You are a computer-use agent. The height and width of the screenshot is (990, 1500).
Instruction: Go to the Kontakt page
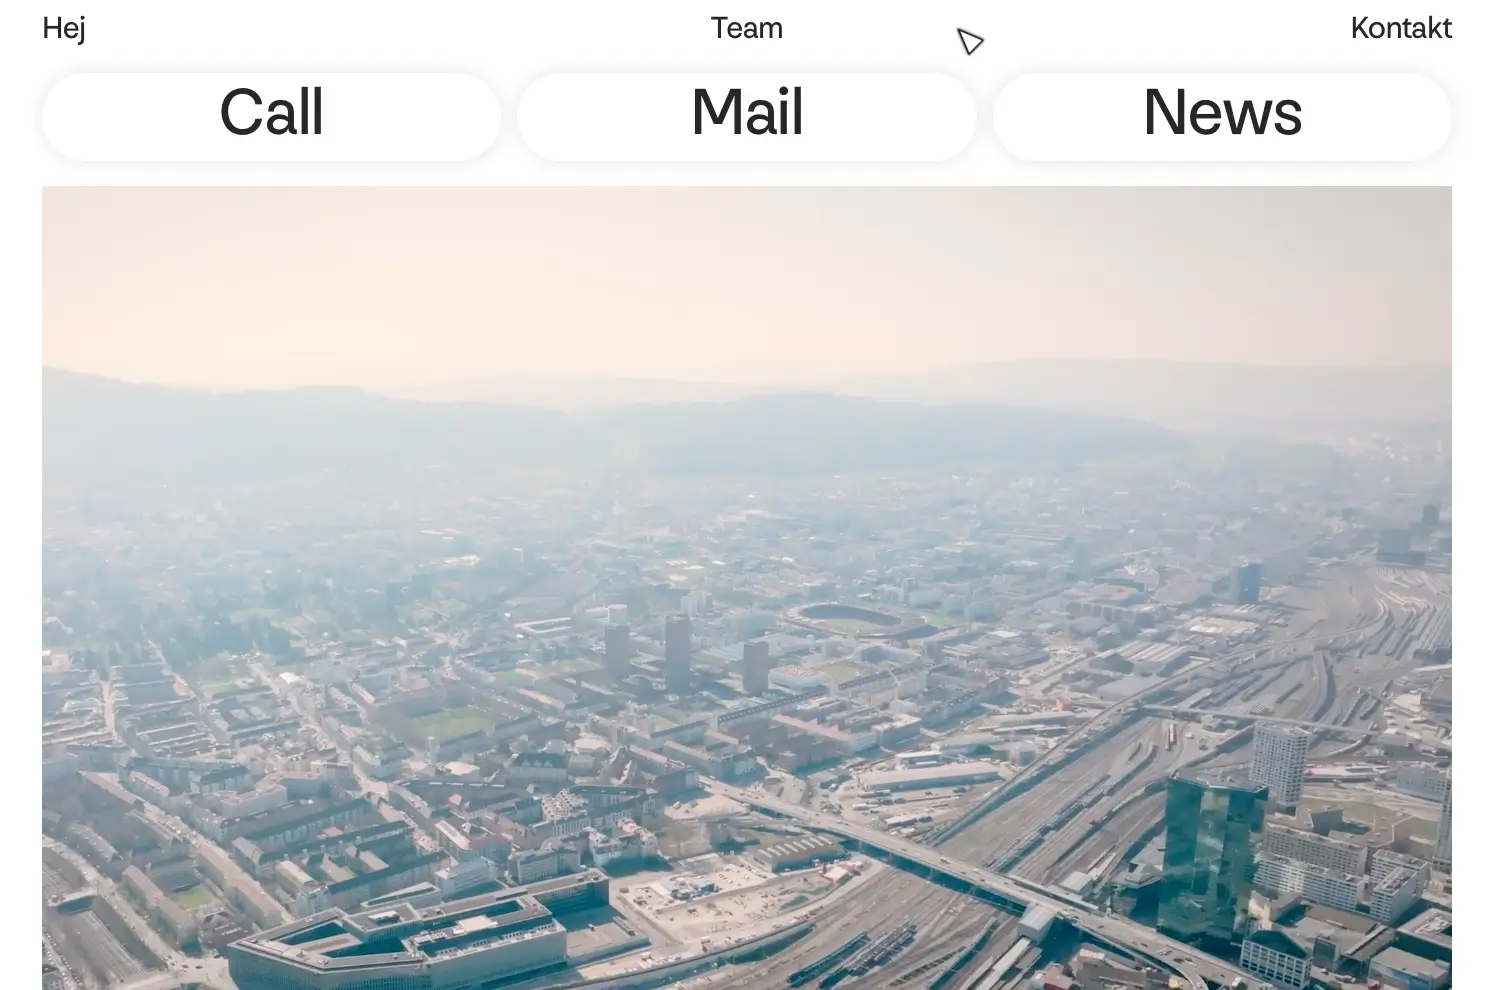pos(1400,28)
